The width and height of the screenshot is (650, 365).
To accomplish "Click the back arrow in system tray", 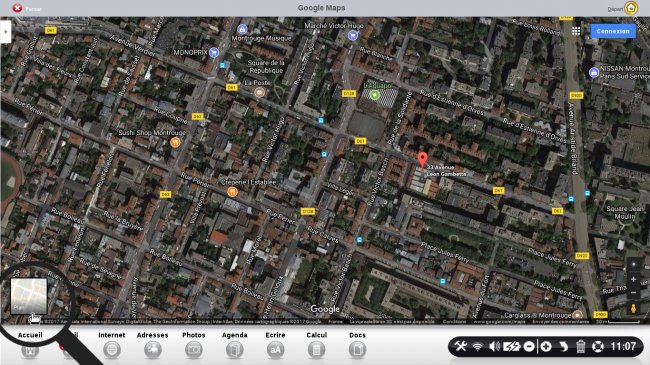I will [563, 346].
